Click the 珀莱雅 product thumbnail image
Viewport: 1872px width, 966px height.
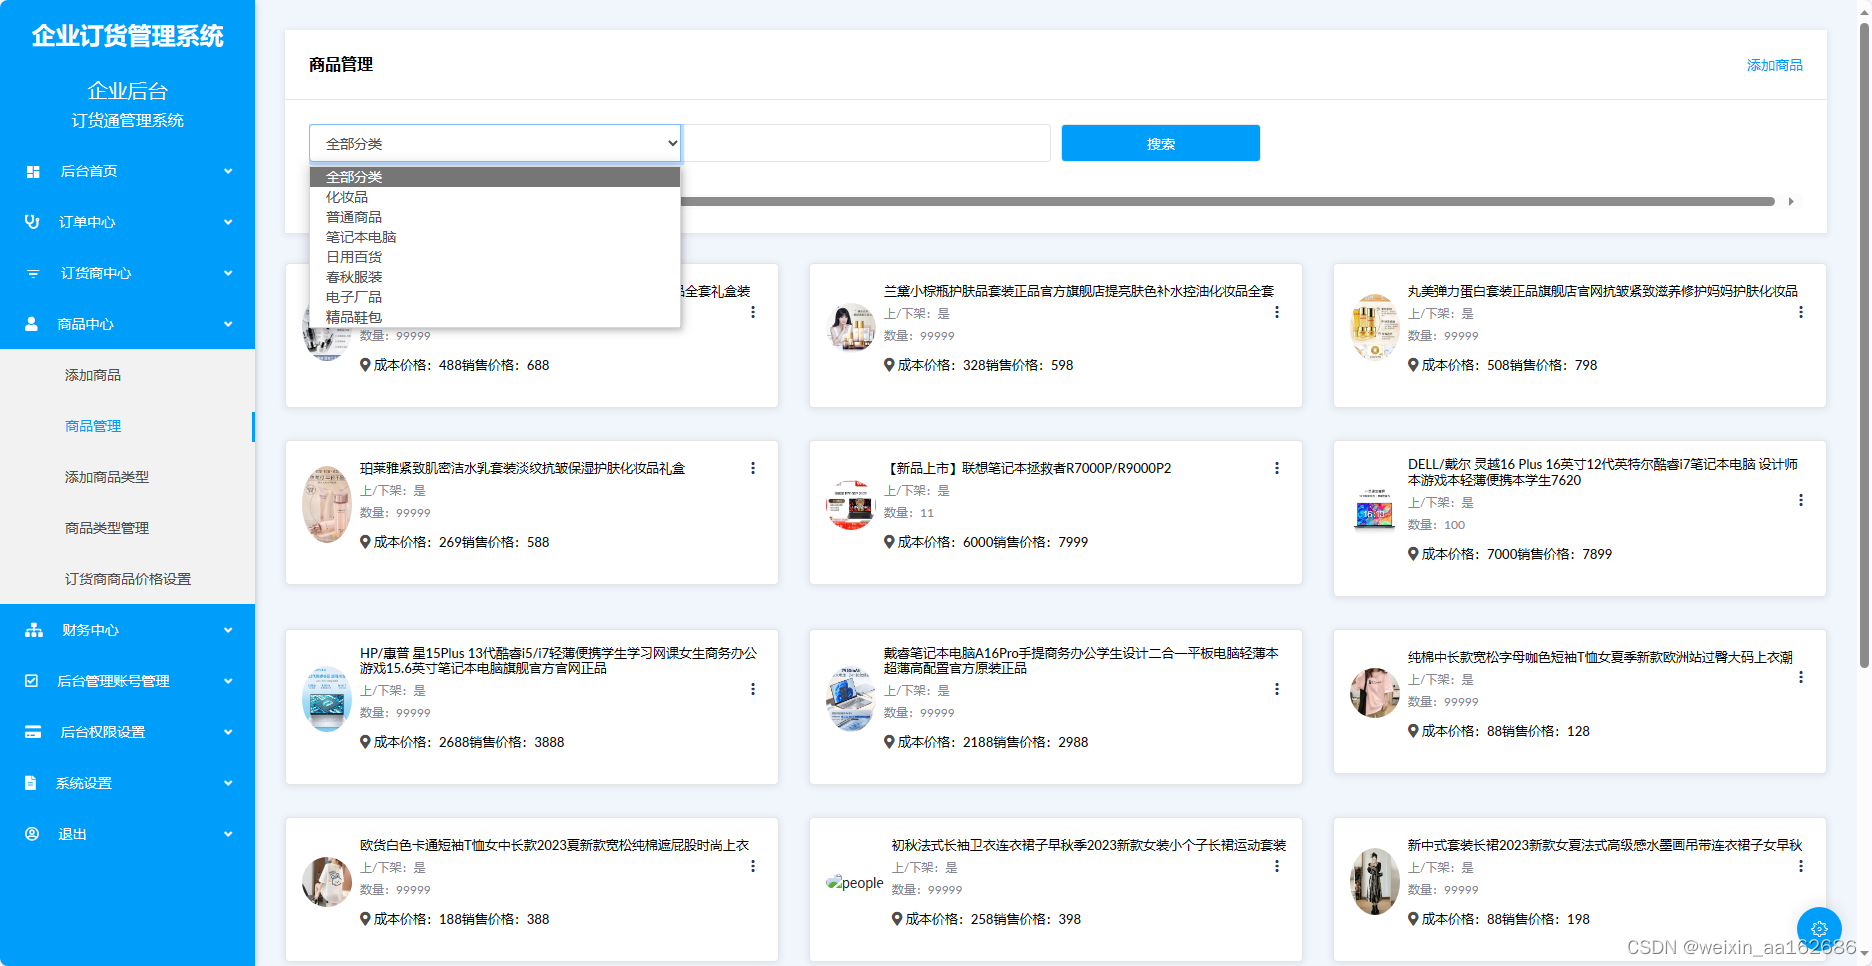click(326, 505)
